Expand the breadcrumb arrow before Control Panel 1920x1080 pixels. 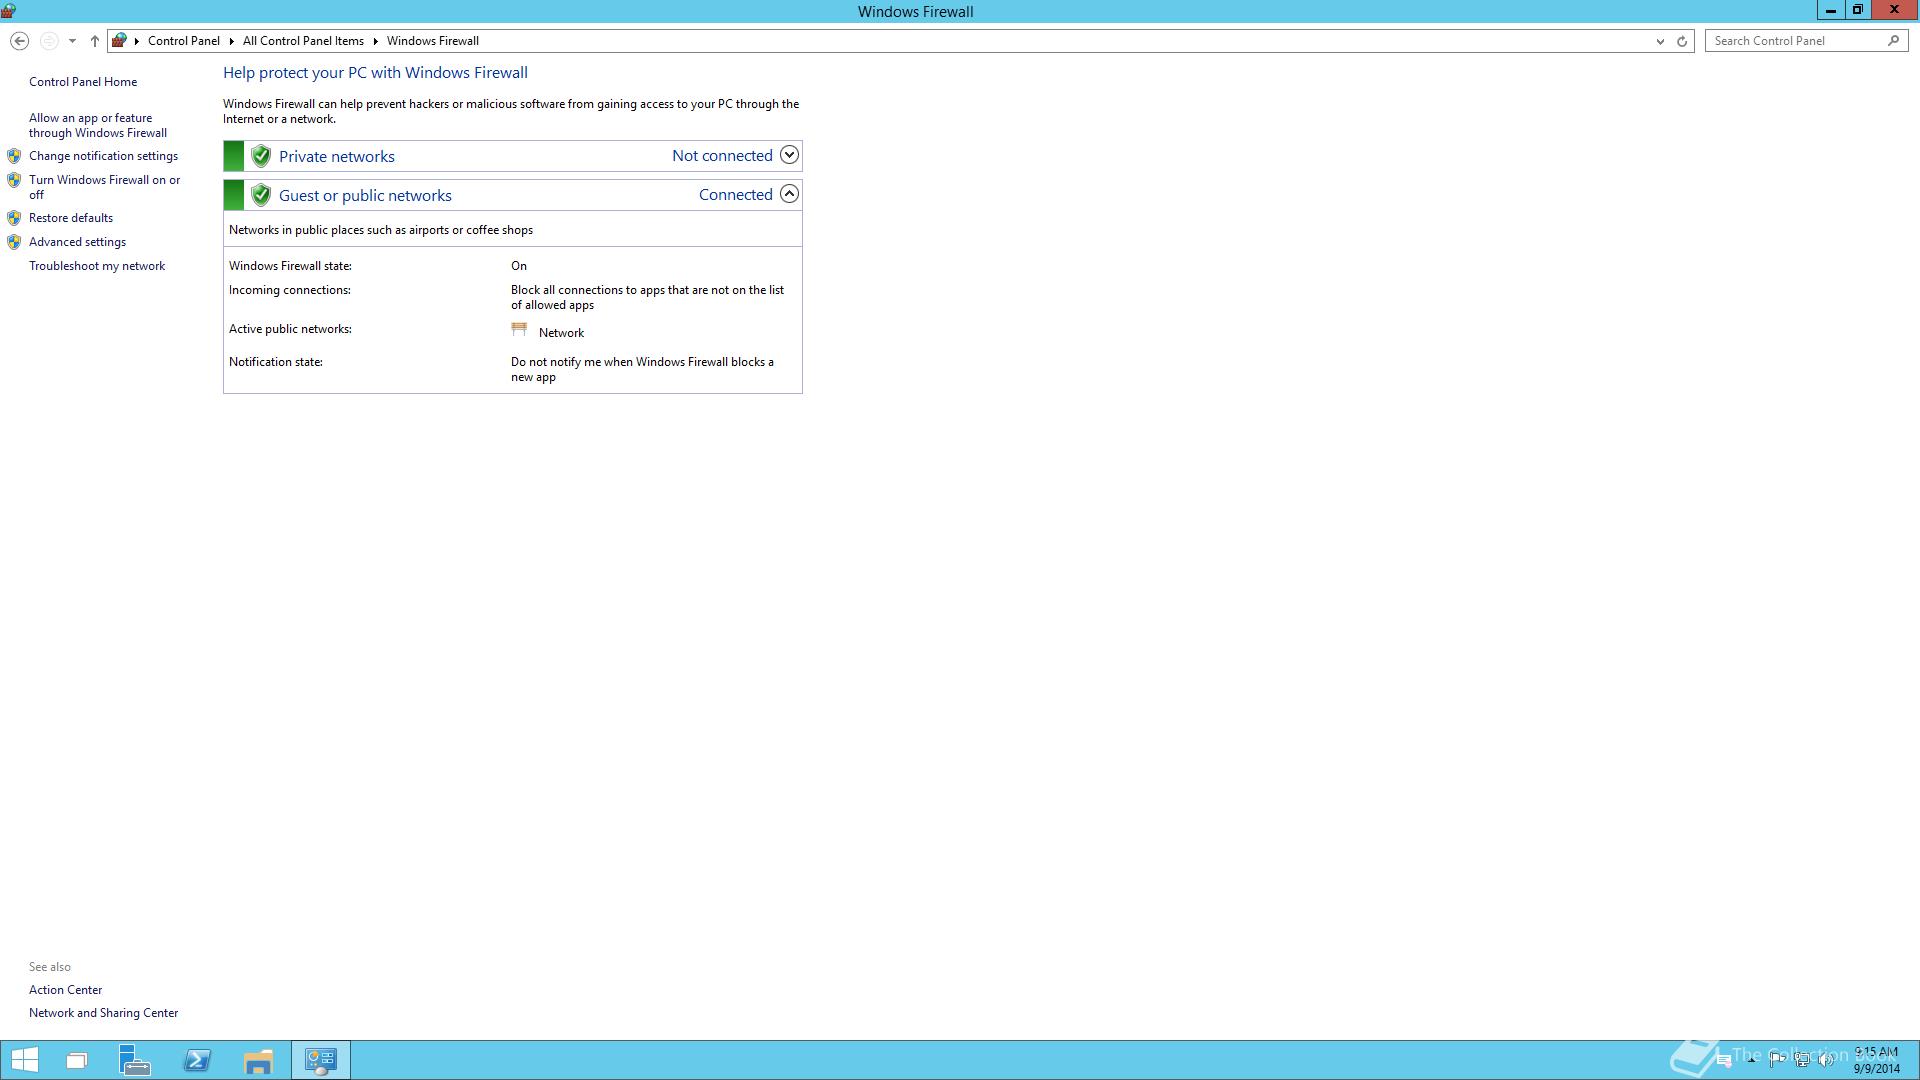pos(137,41)
